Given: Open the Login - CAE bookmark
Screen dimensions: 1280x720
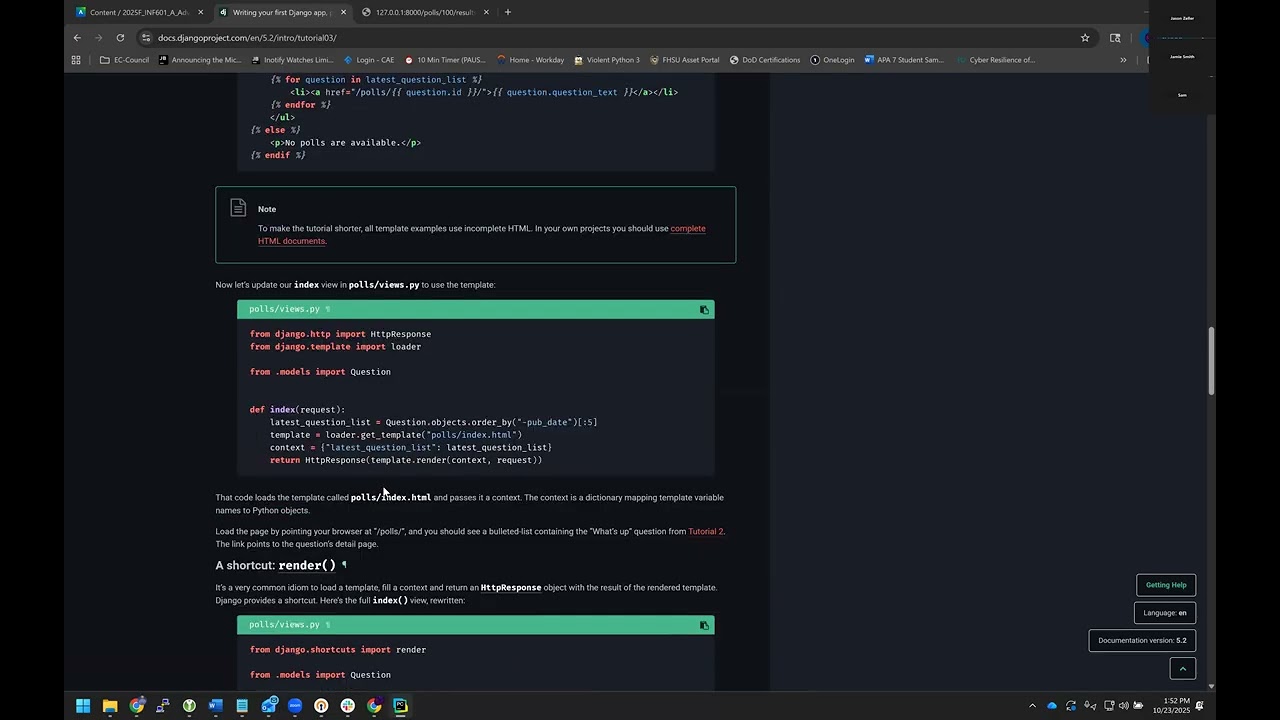Looking at the screenshot, I should point(368,60).
